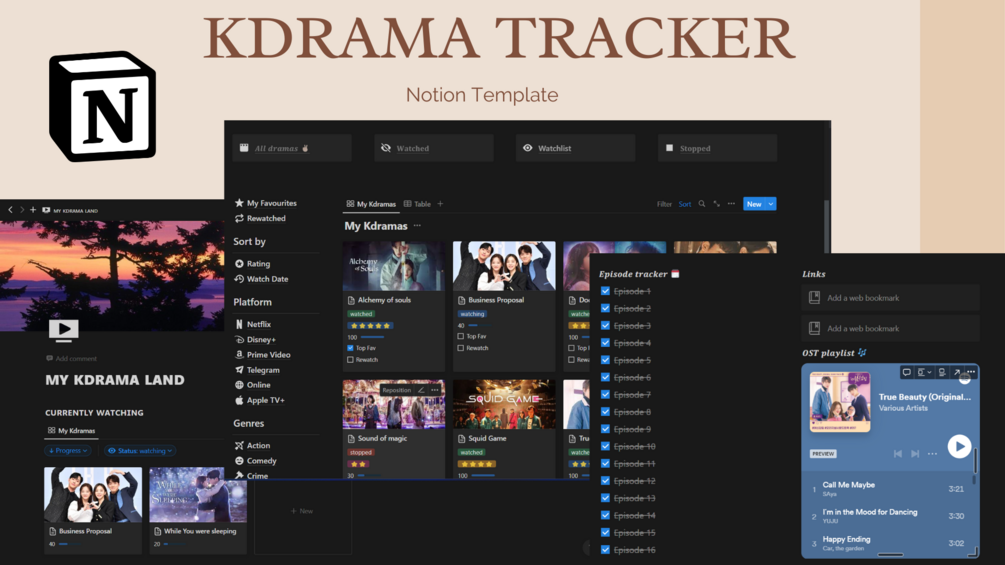Screen dimensions: 1005x565
Task: Click the first Add a web bookmark field
Action: coord(890,298)
